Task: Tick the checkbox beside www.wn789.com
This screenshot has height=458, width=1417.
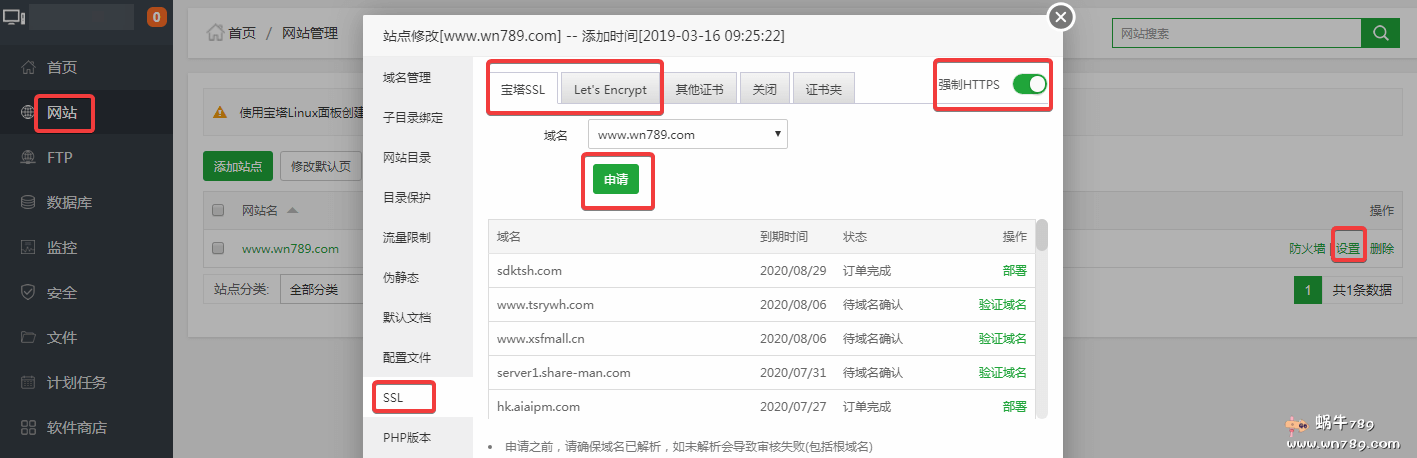Action: pos(218,249)
